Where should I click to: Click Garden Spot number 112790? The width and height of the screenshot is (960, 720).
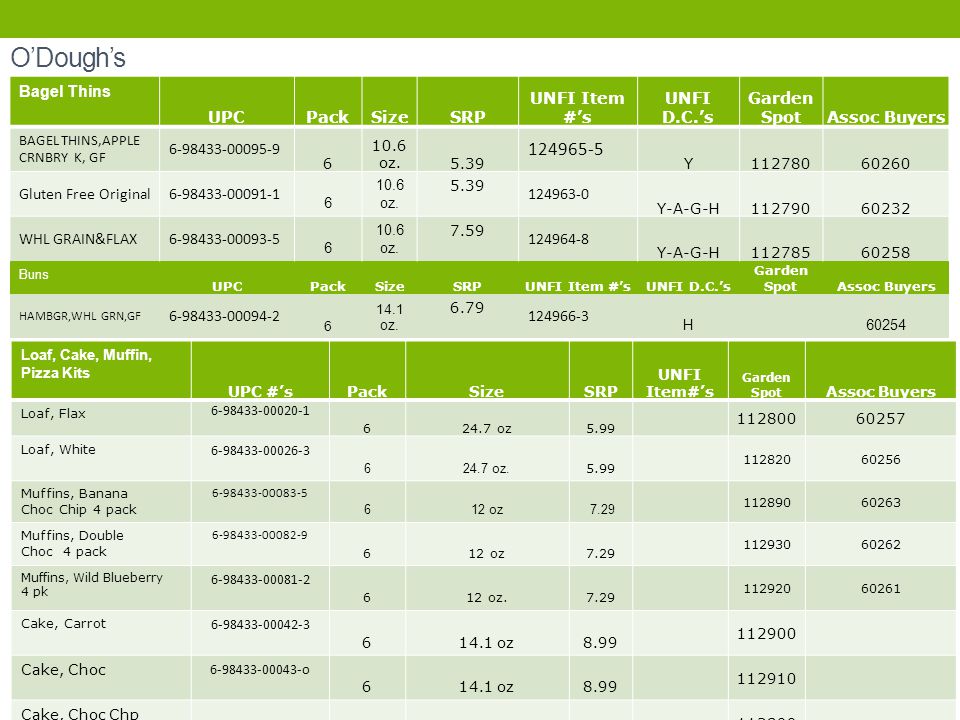[x=780, y=209]
